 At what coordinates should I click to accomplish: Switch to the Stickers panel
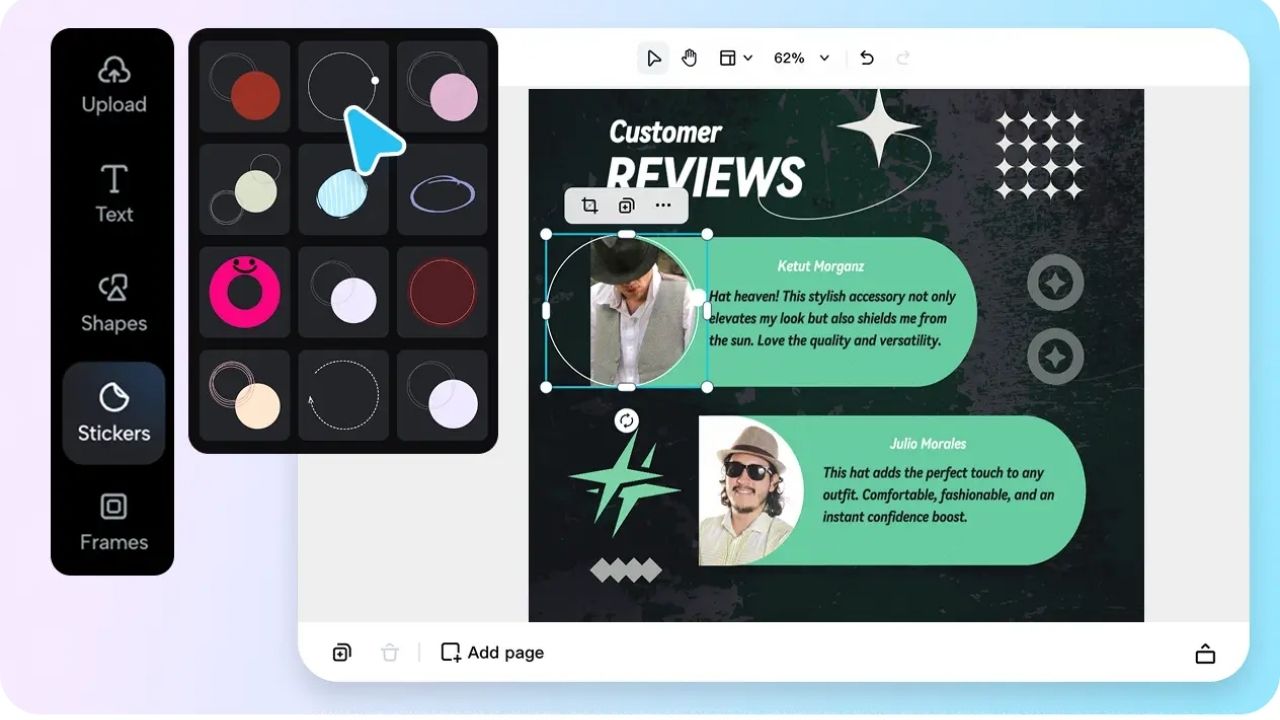click(113, 412)
